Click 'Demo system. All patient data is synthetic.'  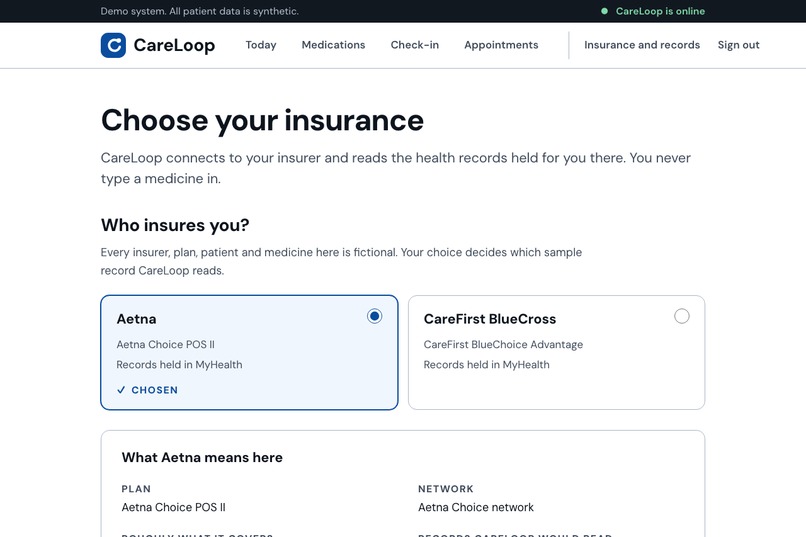199,11
